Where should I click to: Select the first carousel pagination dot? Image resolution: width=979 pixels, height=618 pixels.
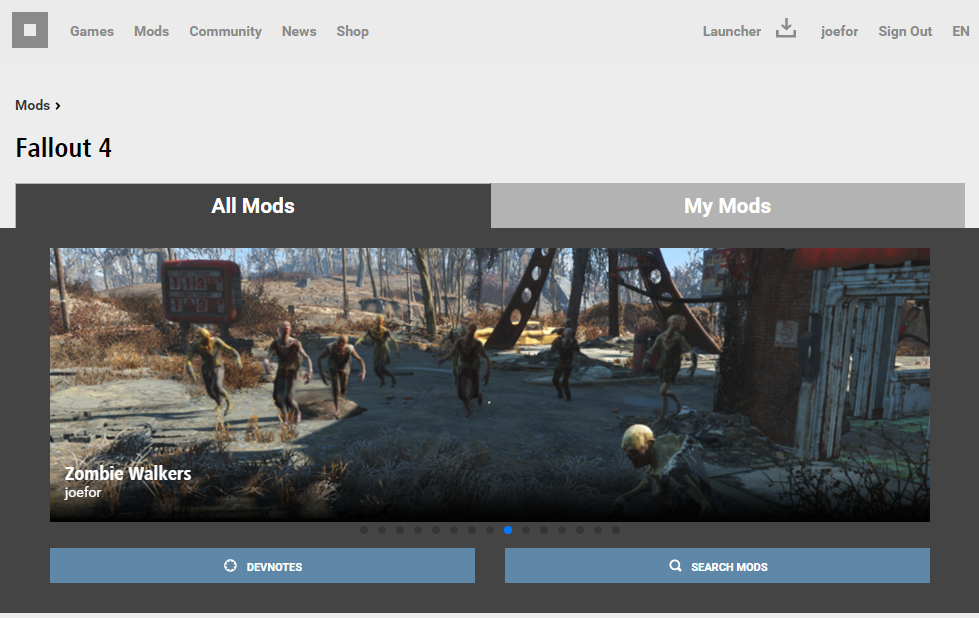tap(364, 530)
